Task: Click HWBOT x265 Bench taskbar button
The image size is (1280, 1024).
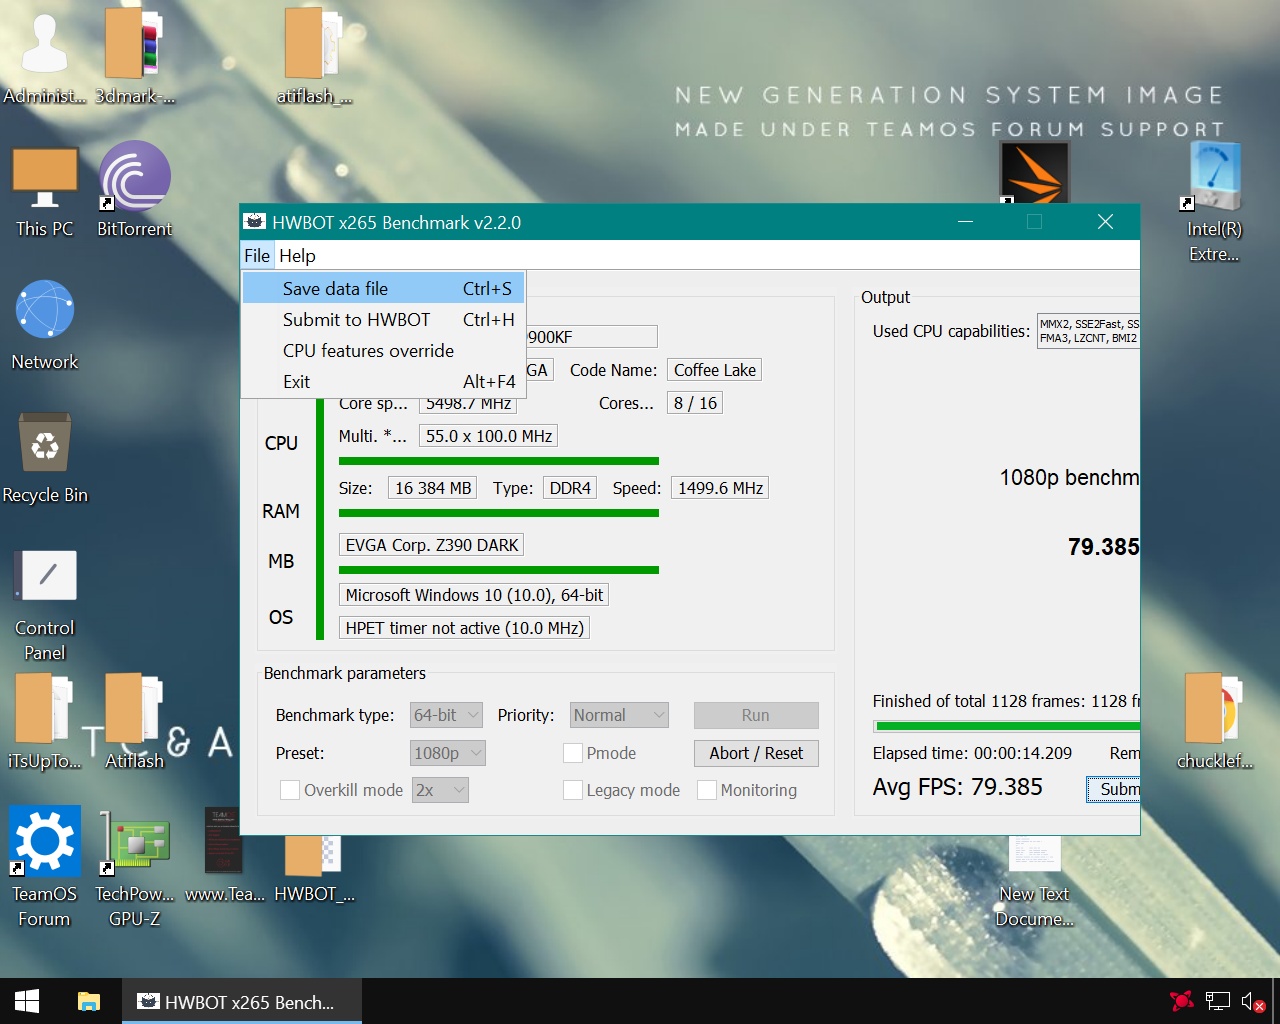Action: (241, 1001)
